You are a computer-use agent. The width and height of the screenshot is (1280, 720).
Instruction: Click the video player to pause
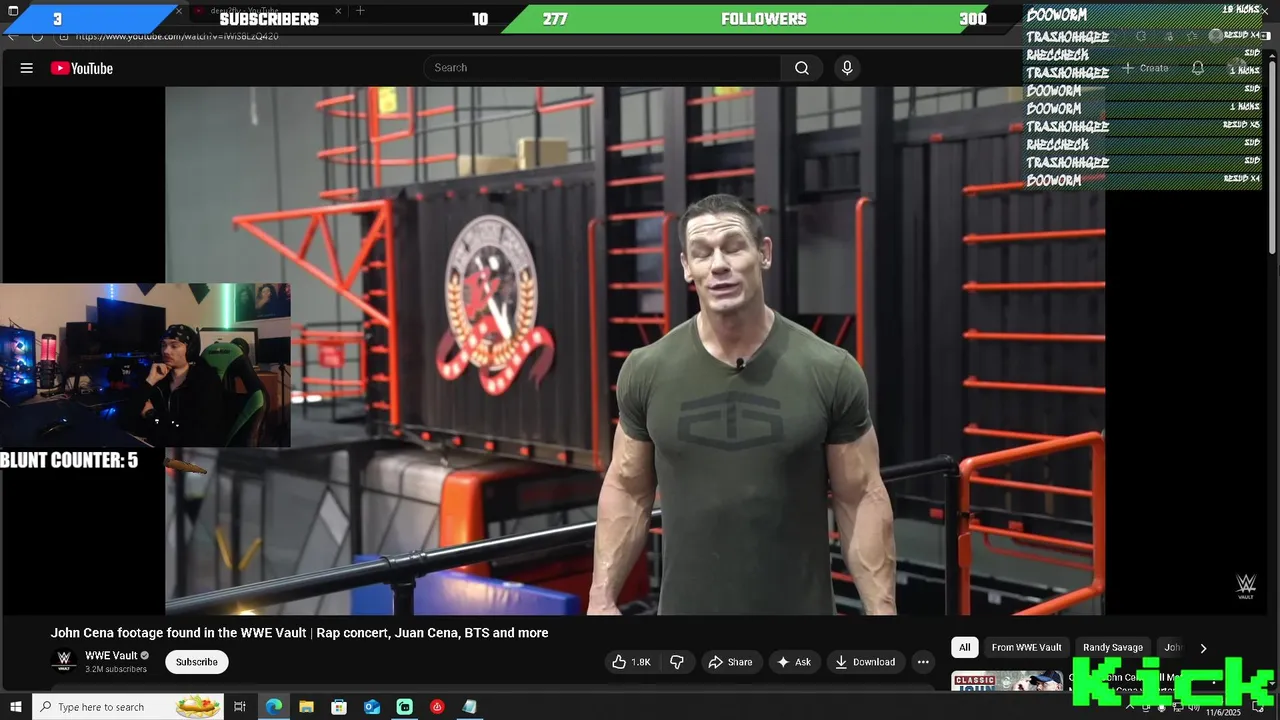pyautogui.click(x=635, y=350)
